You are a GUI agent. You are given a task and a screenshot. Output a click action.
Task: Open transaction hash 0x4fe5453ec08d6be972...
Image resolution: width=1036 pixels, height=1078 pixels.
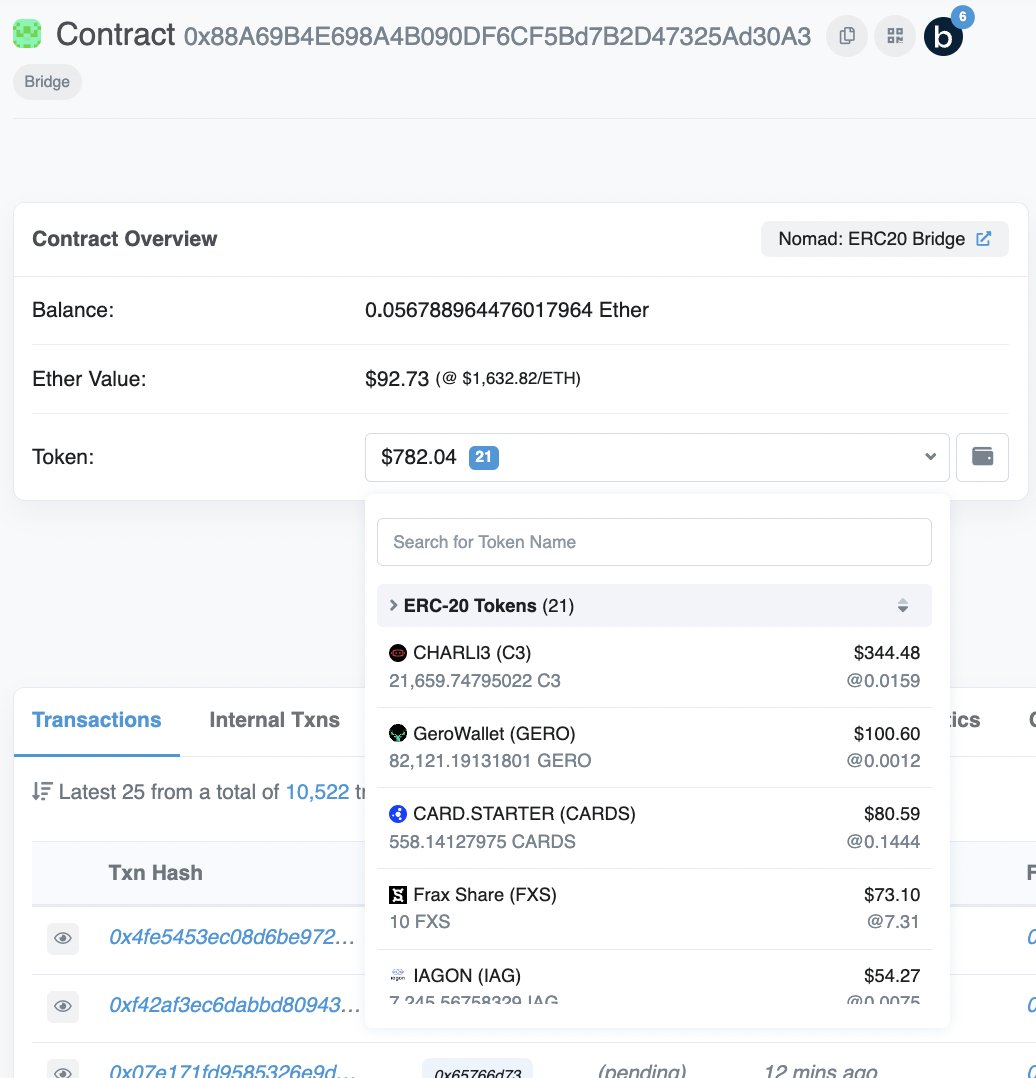232,937
